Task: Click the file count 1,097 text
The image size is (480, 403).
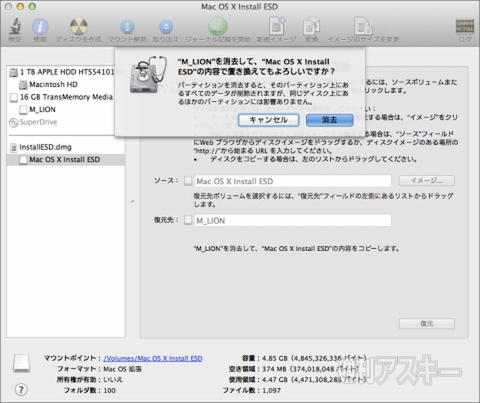Action: [x=271, y=390]
